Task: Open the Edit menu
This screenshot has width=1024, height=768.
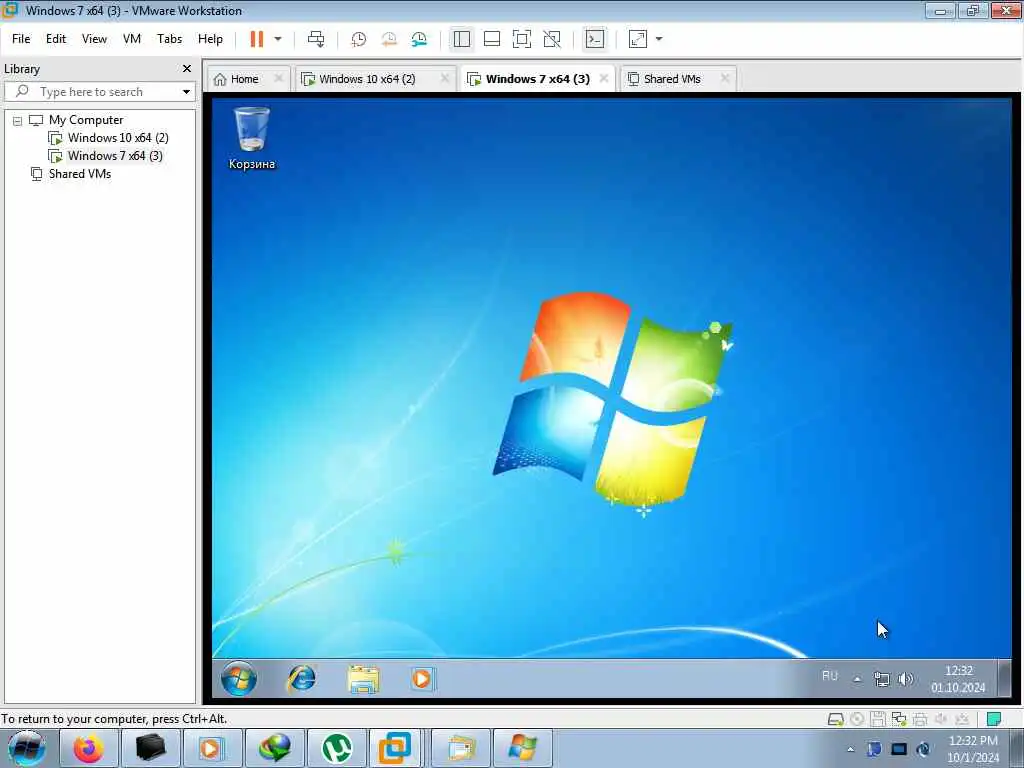Action: click(x=56, y=39)
